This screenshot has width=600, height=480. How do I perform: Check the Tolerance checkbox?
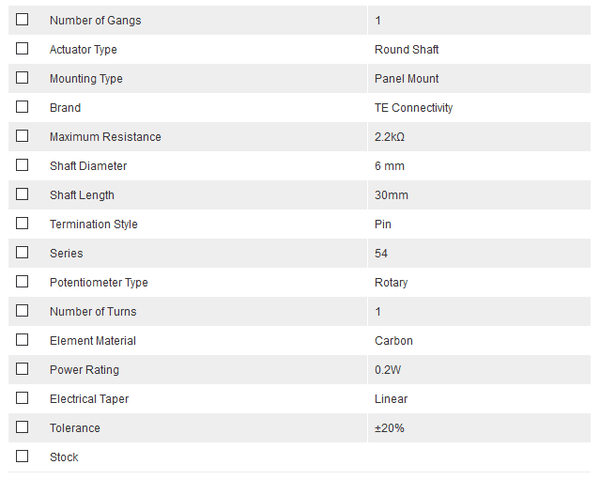pos(22,427)
